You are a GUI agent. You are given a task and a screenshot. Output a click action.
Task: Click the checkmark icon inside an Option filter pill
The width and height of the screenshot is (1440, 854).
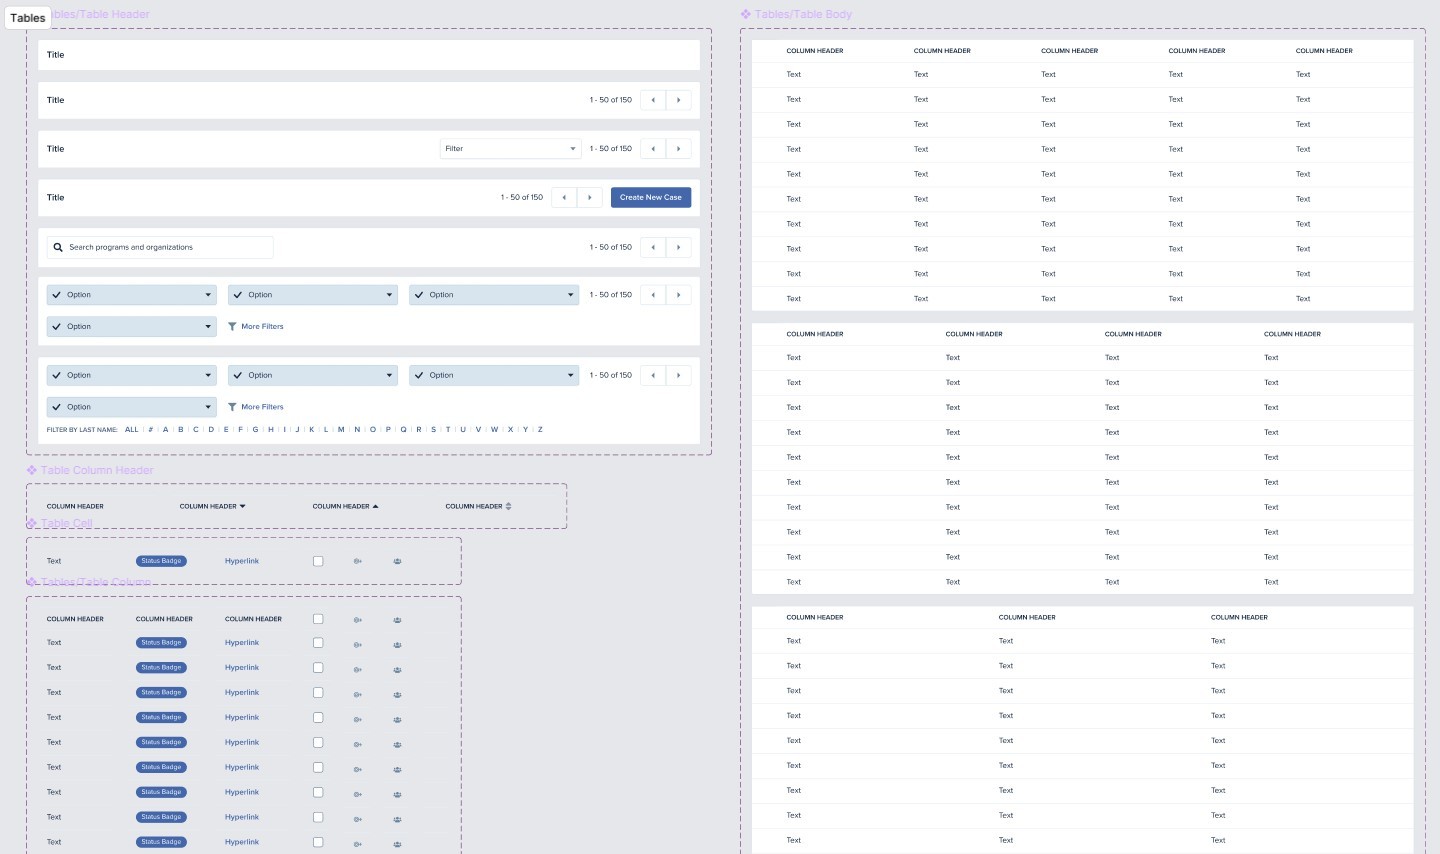pos(57,294)
